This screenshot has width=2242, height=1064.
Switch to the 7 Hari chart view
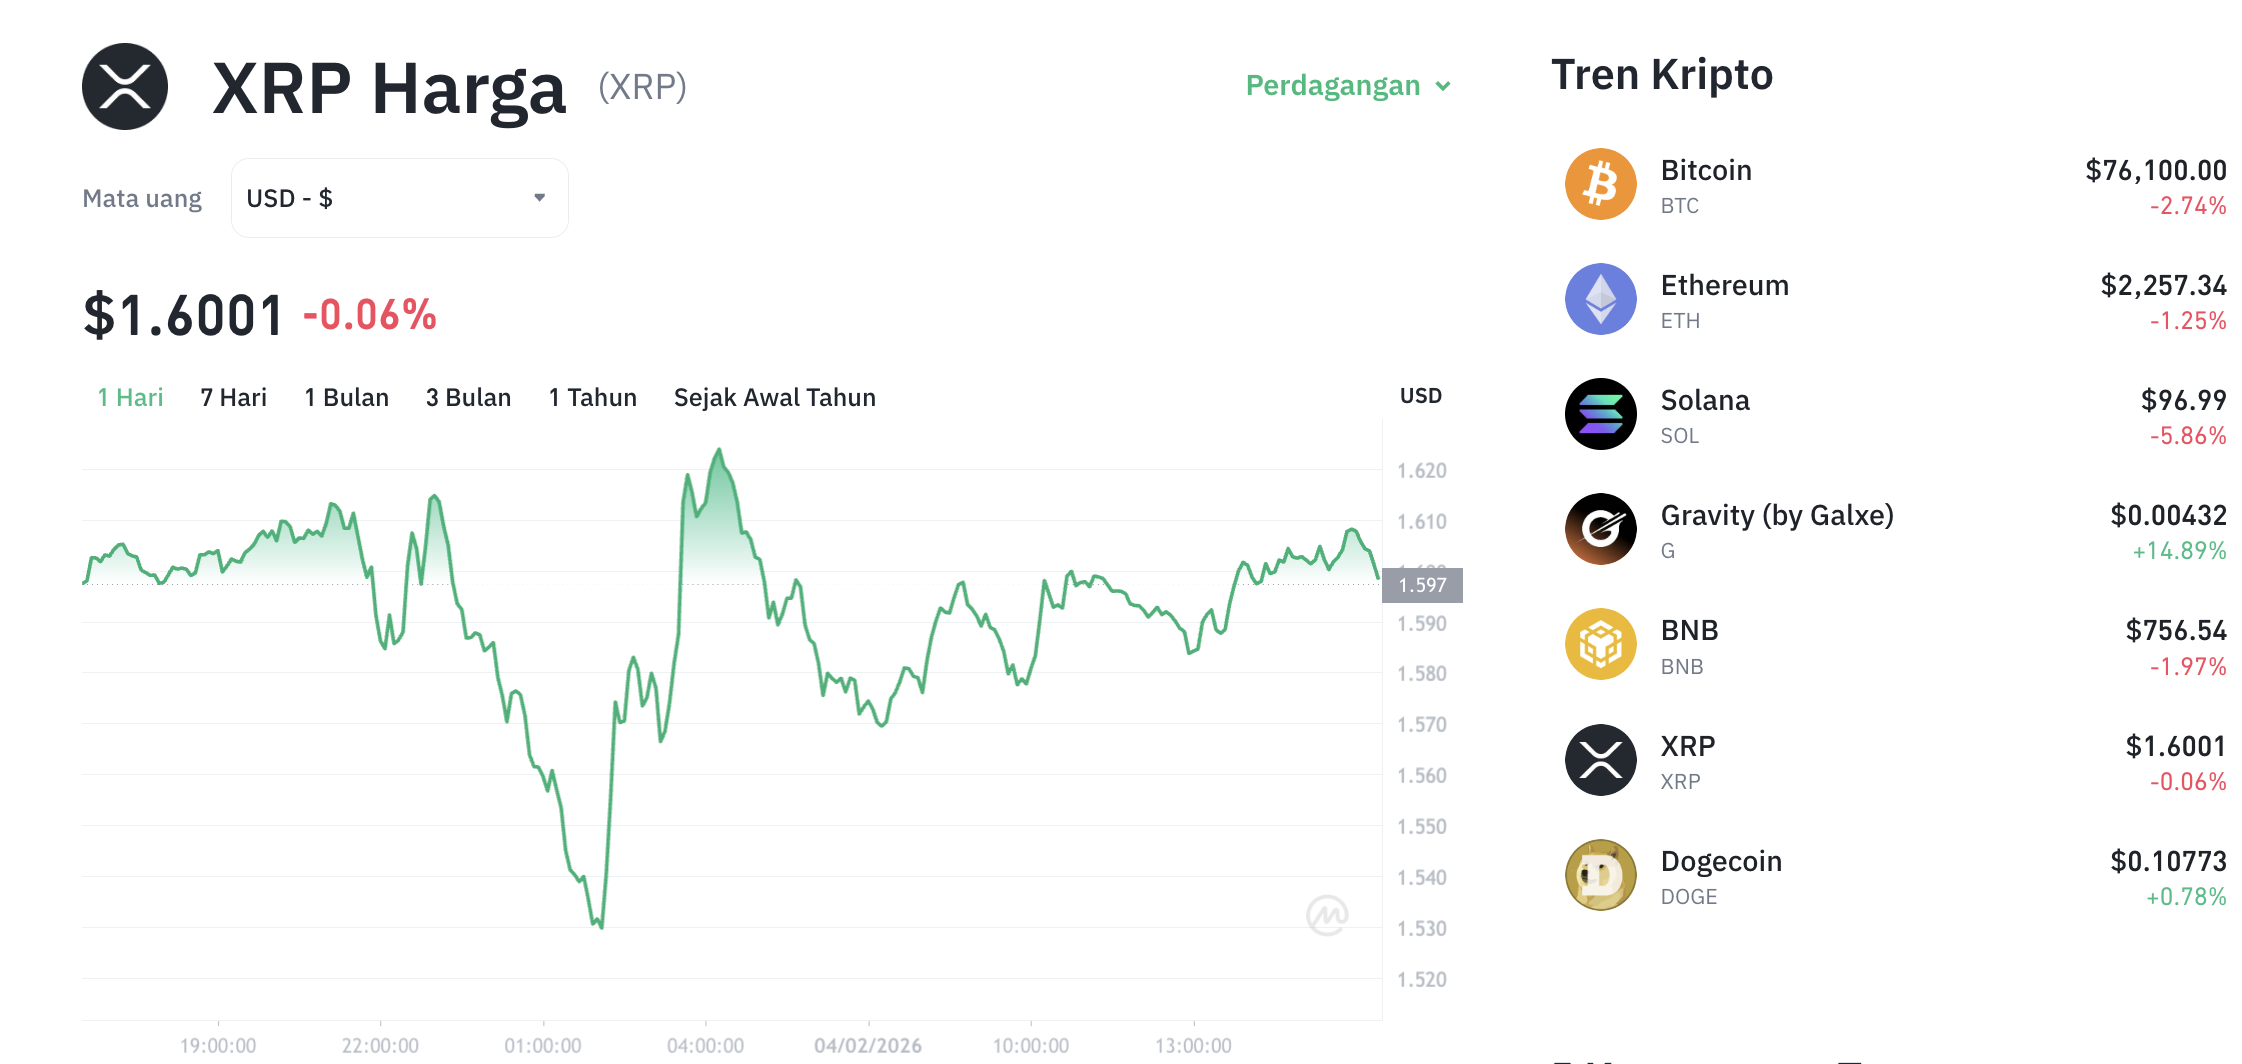(x=232, y=397)
